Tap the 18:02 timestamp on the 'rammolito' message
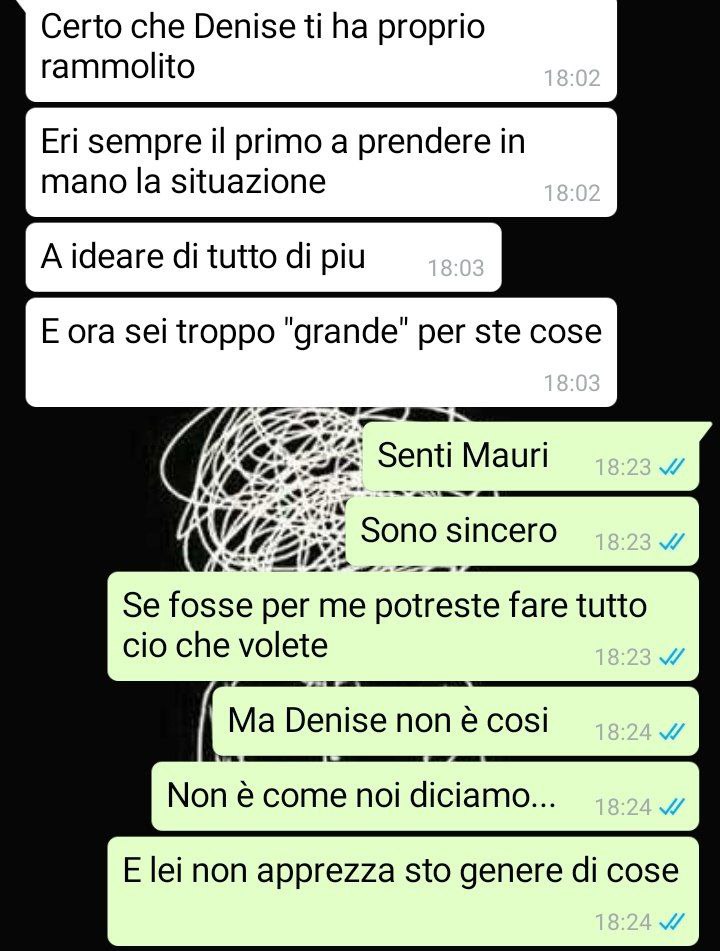720x951 pixels. tap(571, 78)
